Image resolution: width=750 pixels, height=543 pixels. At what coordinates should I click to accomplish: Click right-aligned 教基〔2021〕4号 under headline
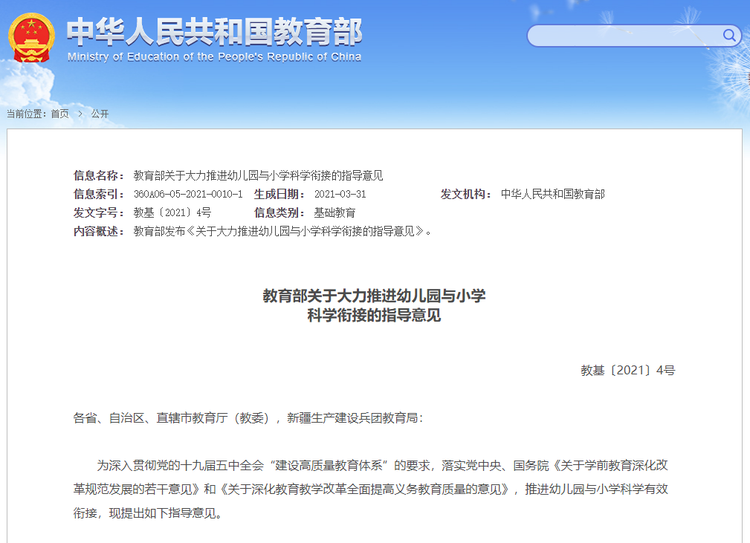point(628,370)
